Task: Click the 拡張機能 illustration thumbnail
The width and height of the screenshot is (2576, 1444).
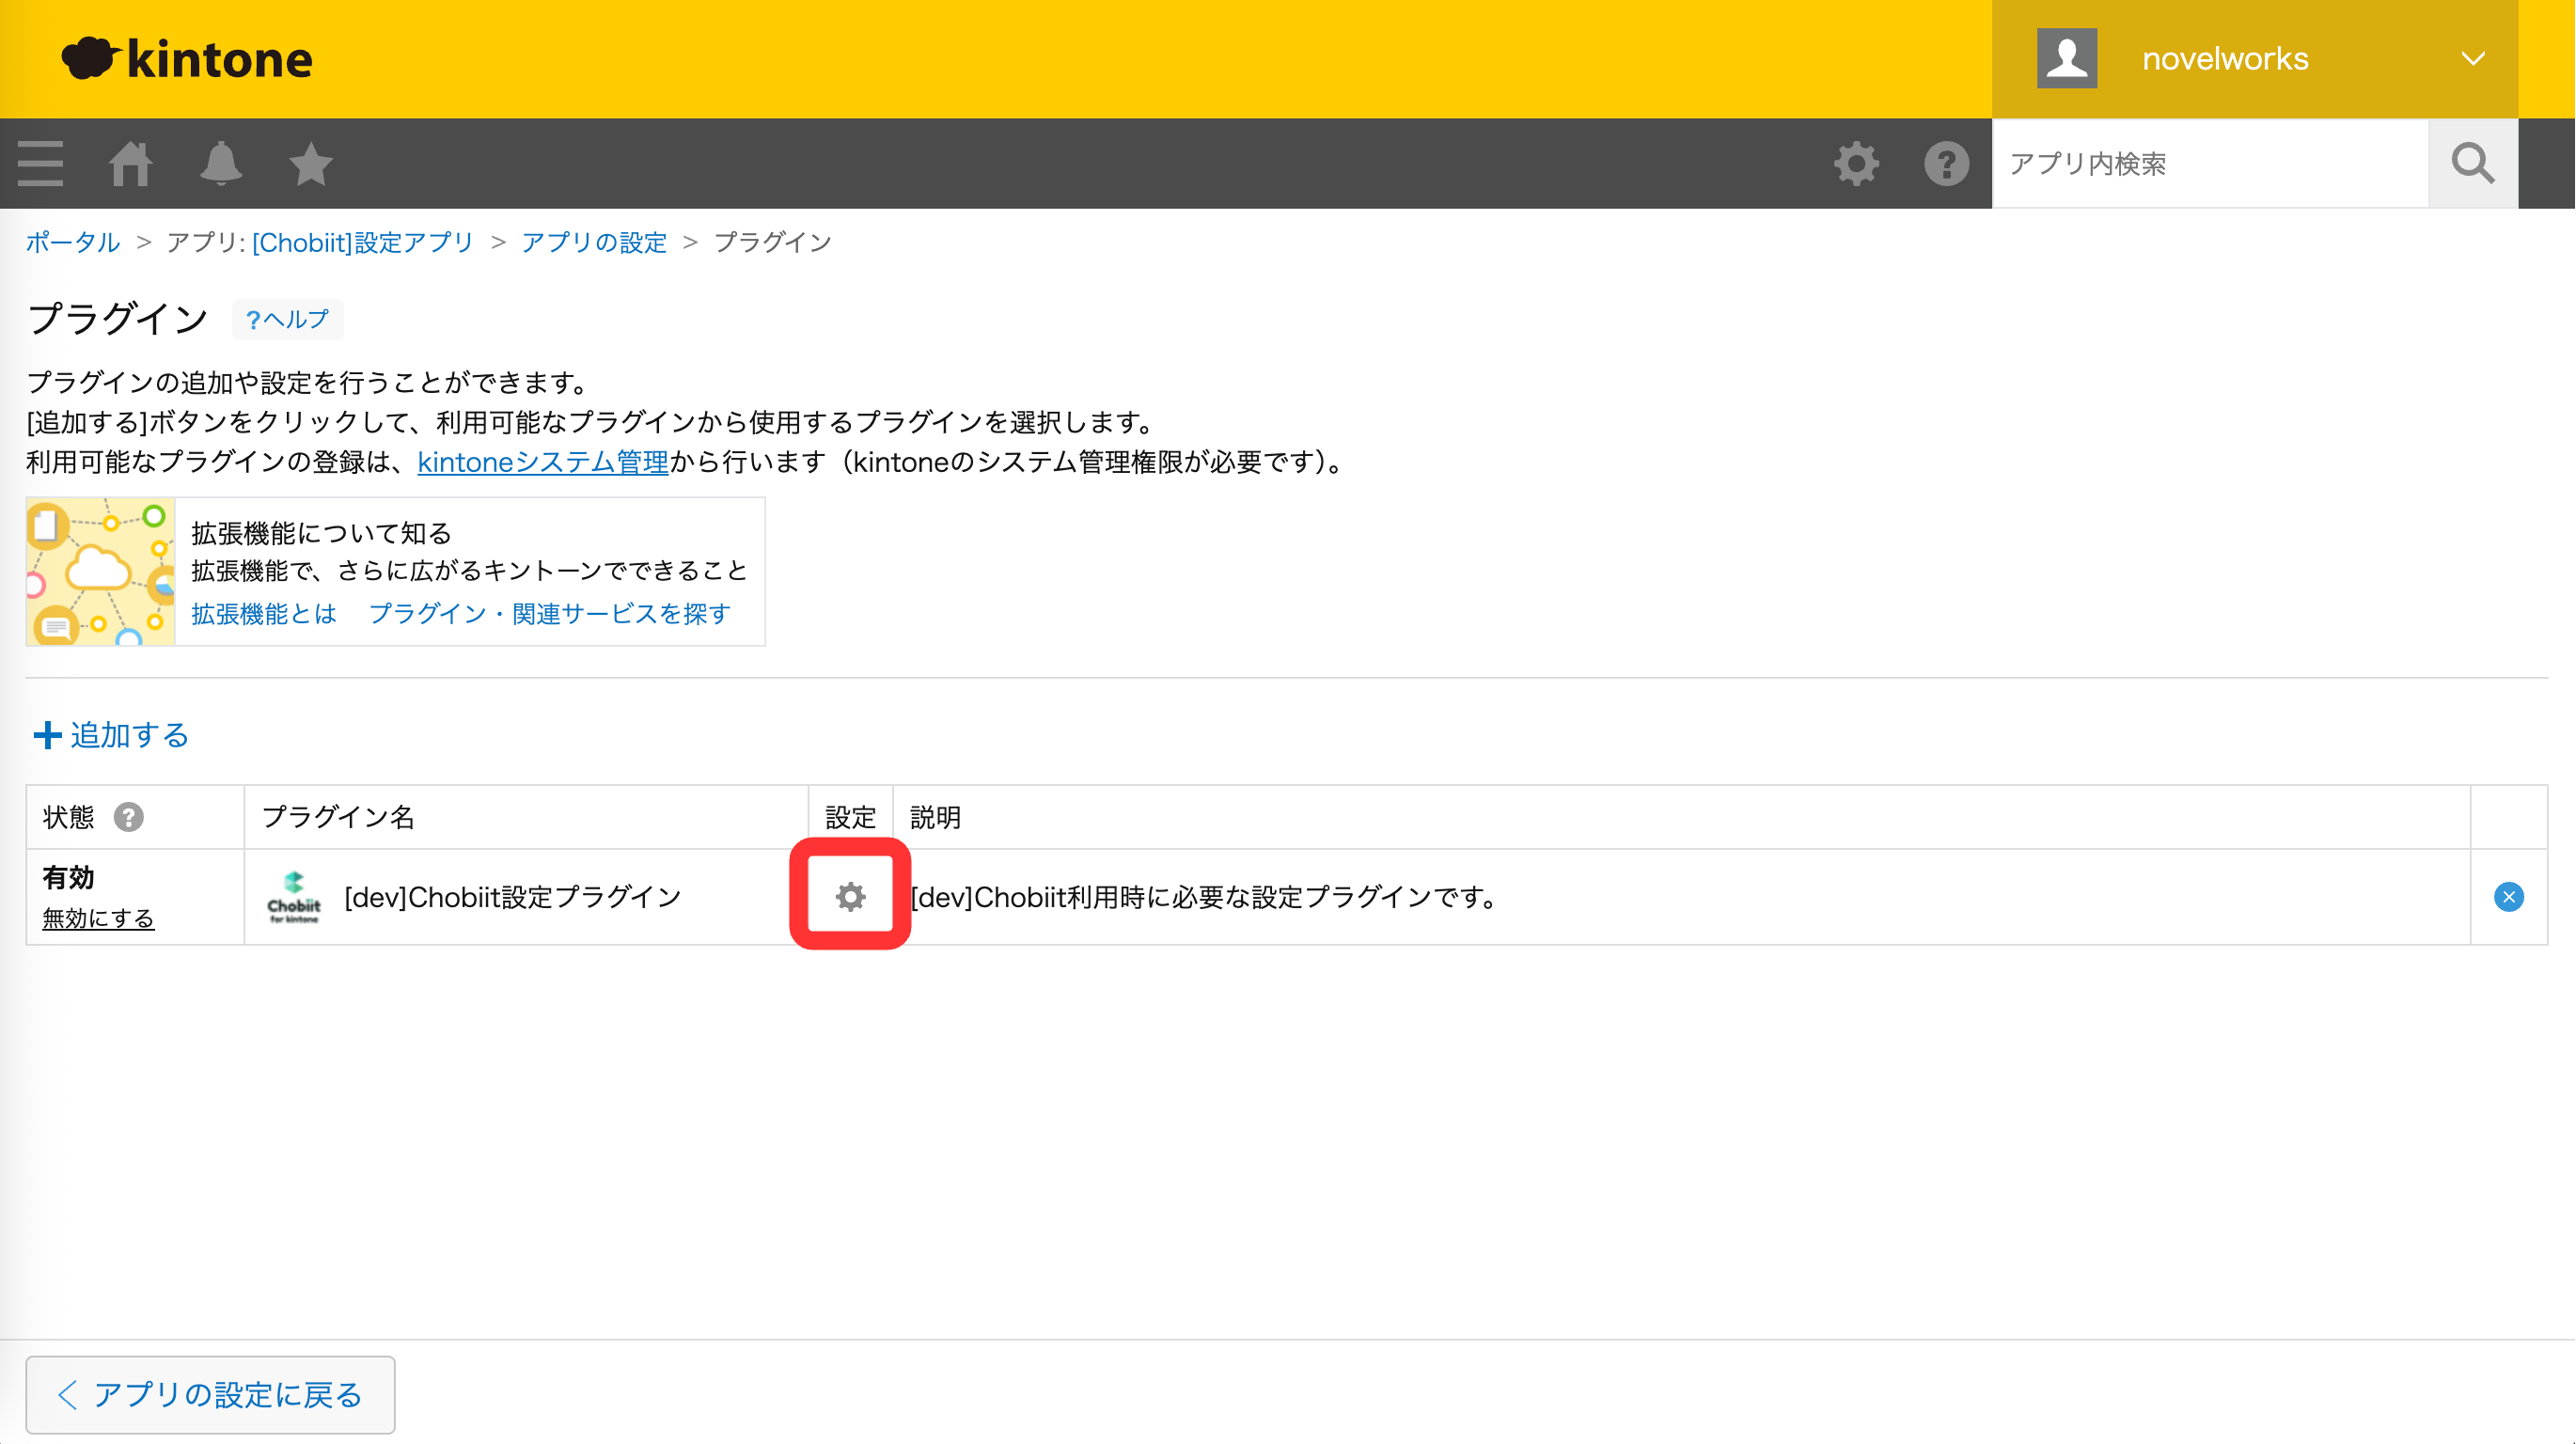Action: [x=100, y=571]
